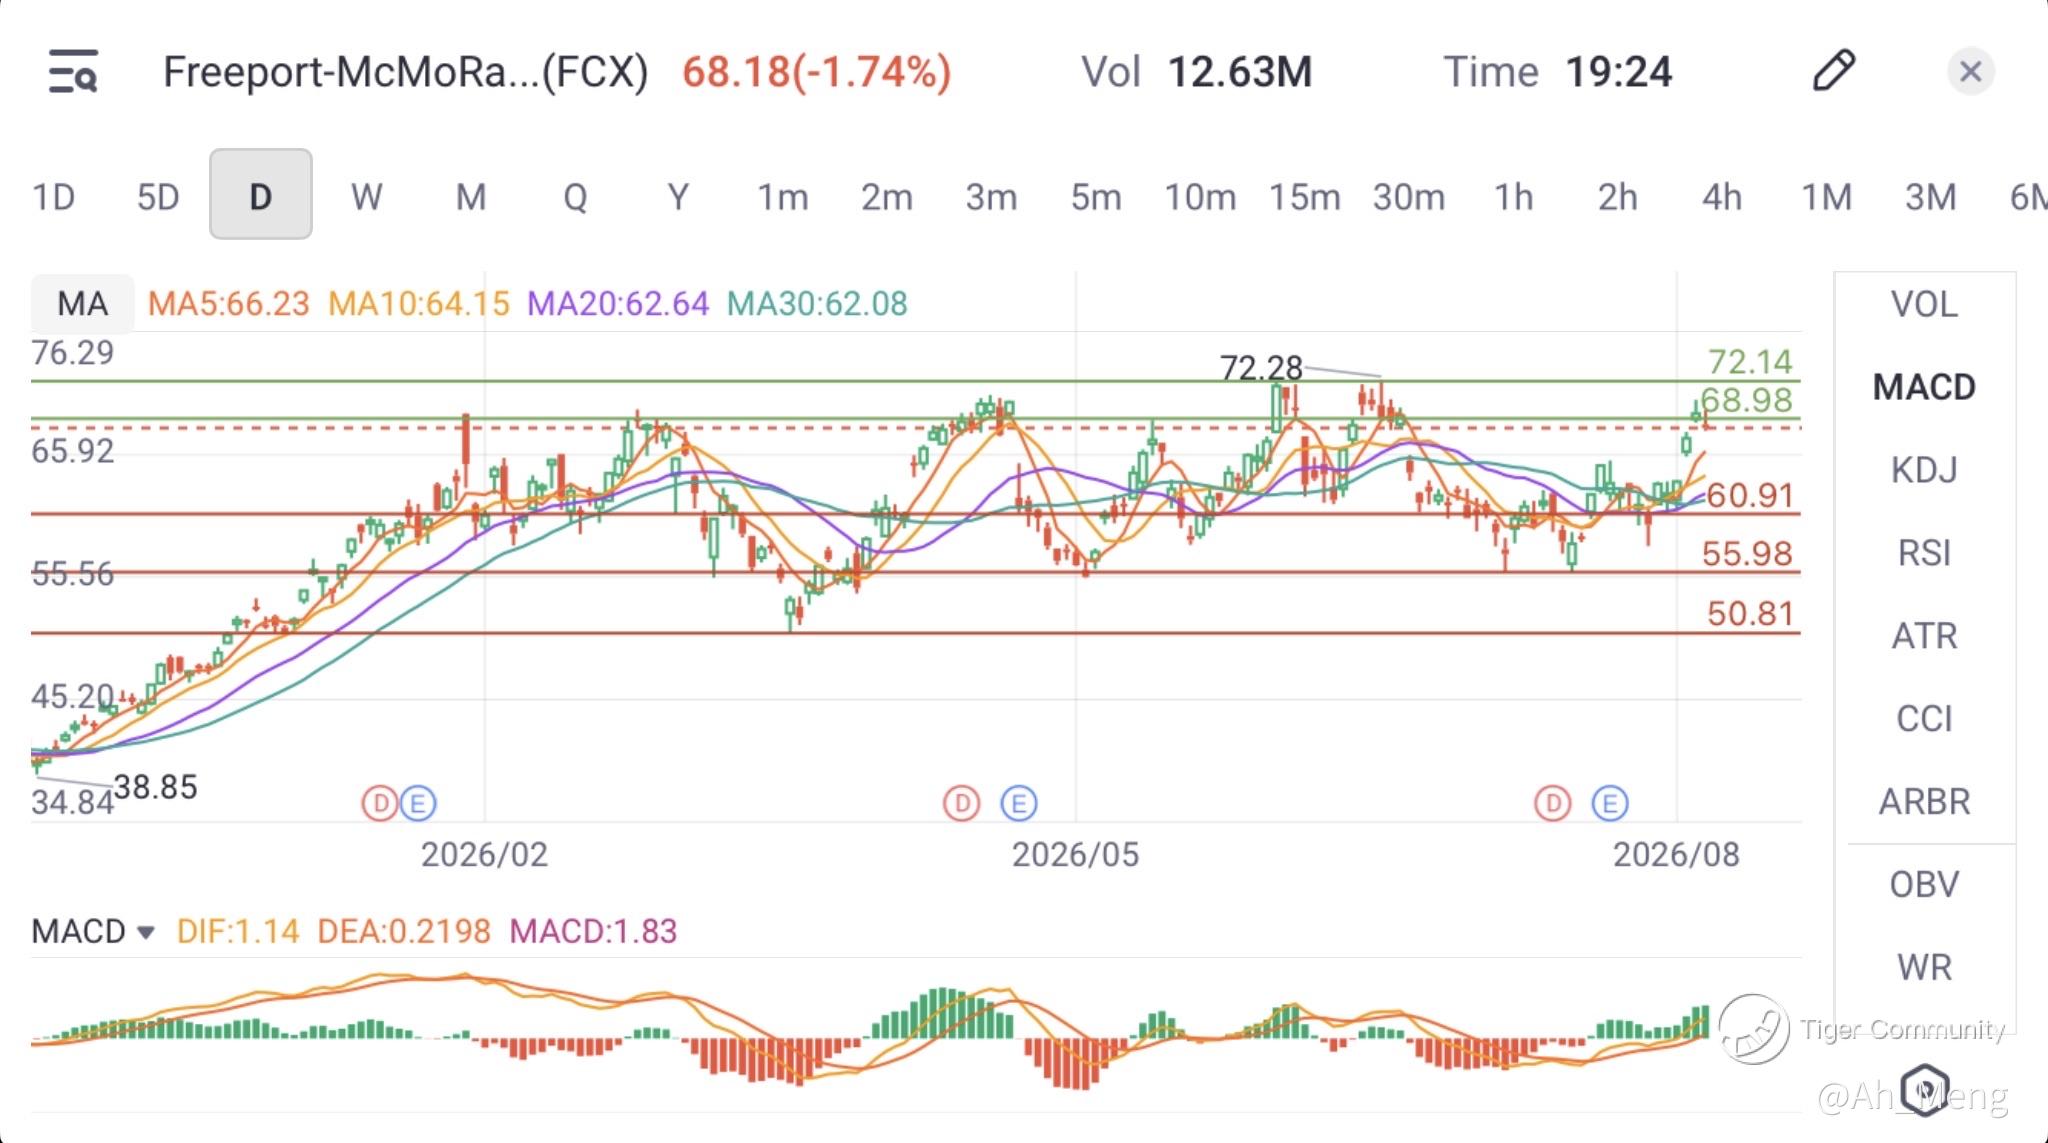Click the D dividend marker near 2026/05
This screenshot has height=1143, width=2048.
click(x=961, y=802)
